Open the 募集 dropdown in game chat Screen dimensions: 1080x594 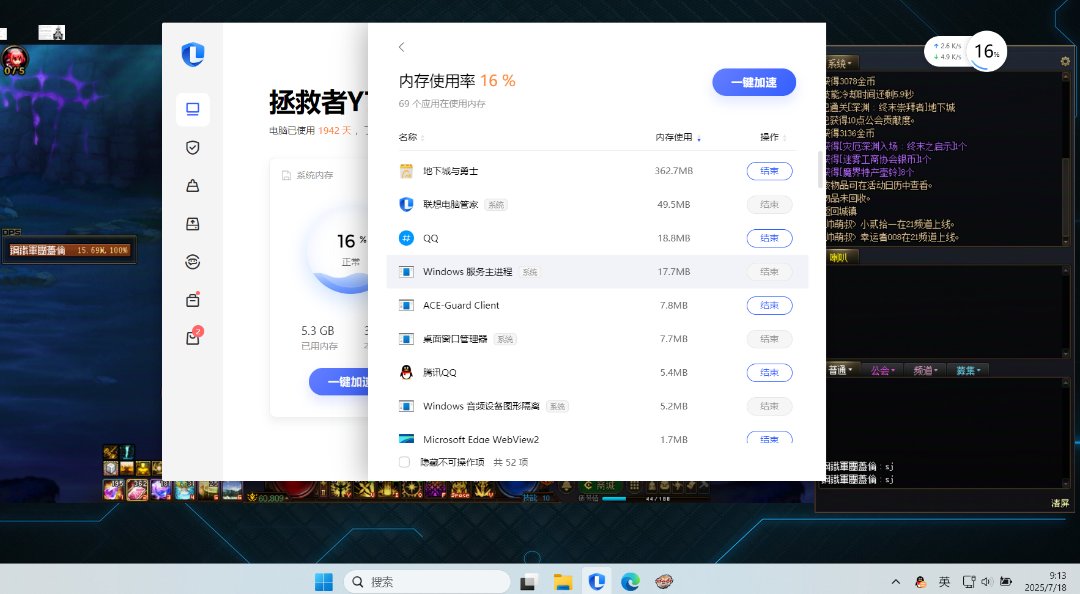(968, 370)
